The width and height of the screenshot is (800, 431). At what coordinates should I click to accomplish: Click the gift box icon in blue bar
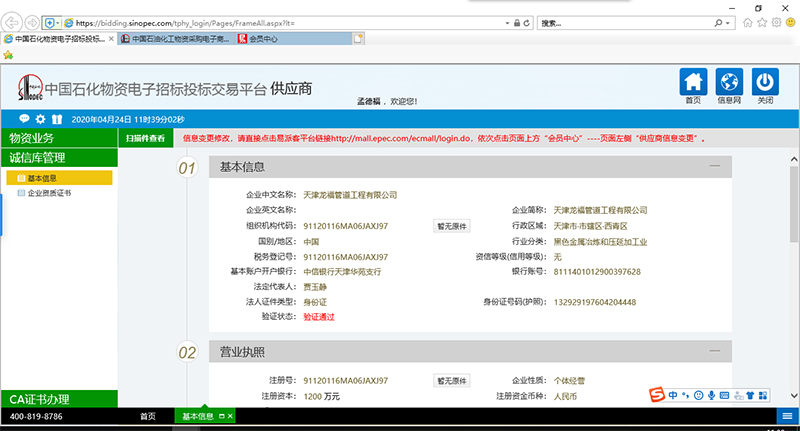[57, 119]
